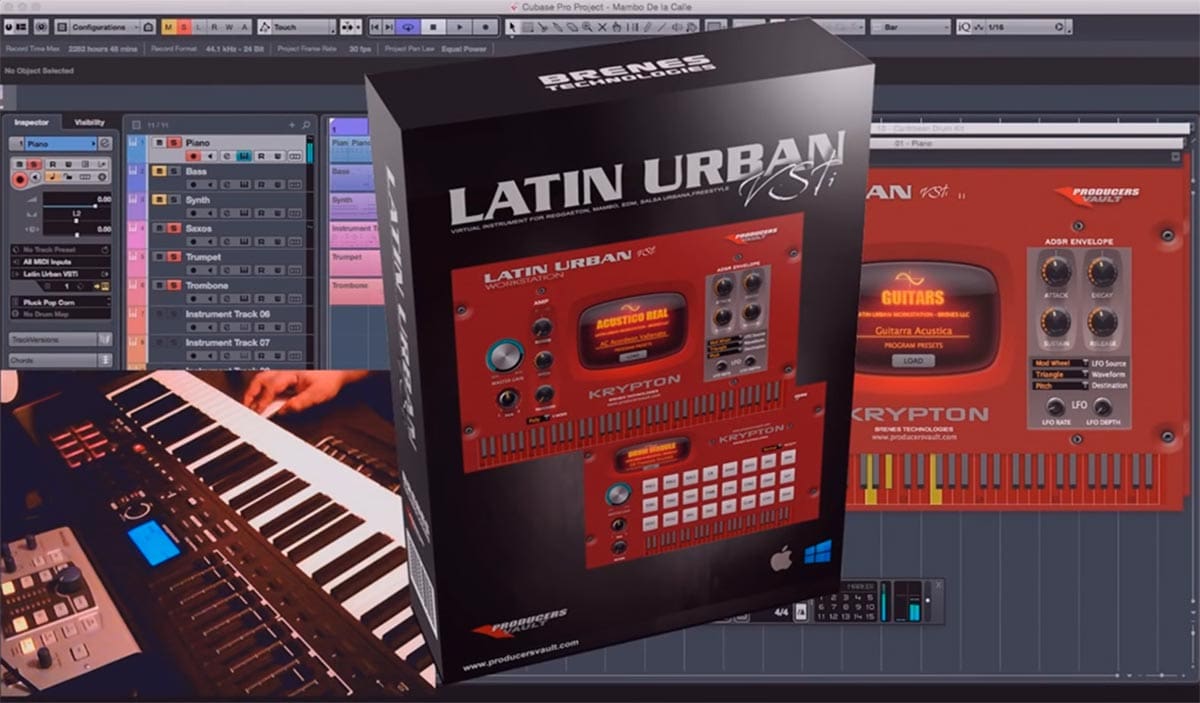The width and height of the screenshot is (1200, 703).
Task: Solo the Saxos track
Action: click(173, 229)
